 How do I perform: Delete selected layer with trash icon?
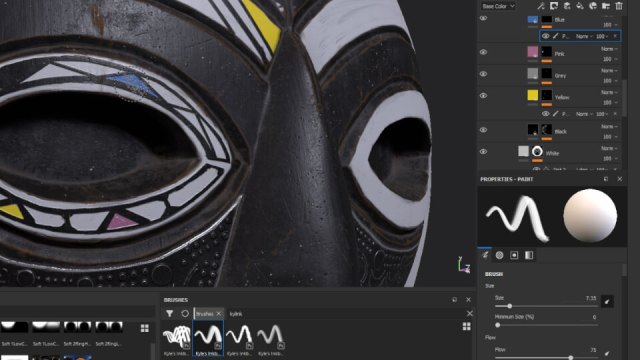[x=619, y=6]
